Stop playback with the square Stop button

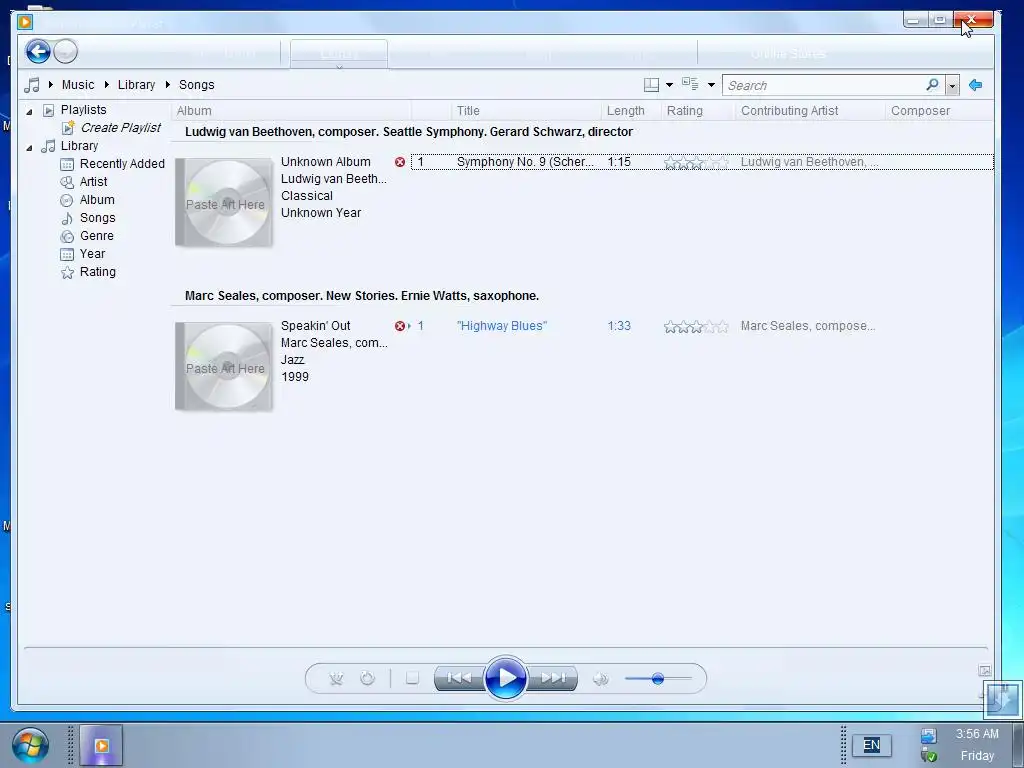pyautogui.click(x=412, y=679)
